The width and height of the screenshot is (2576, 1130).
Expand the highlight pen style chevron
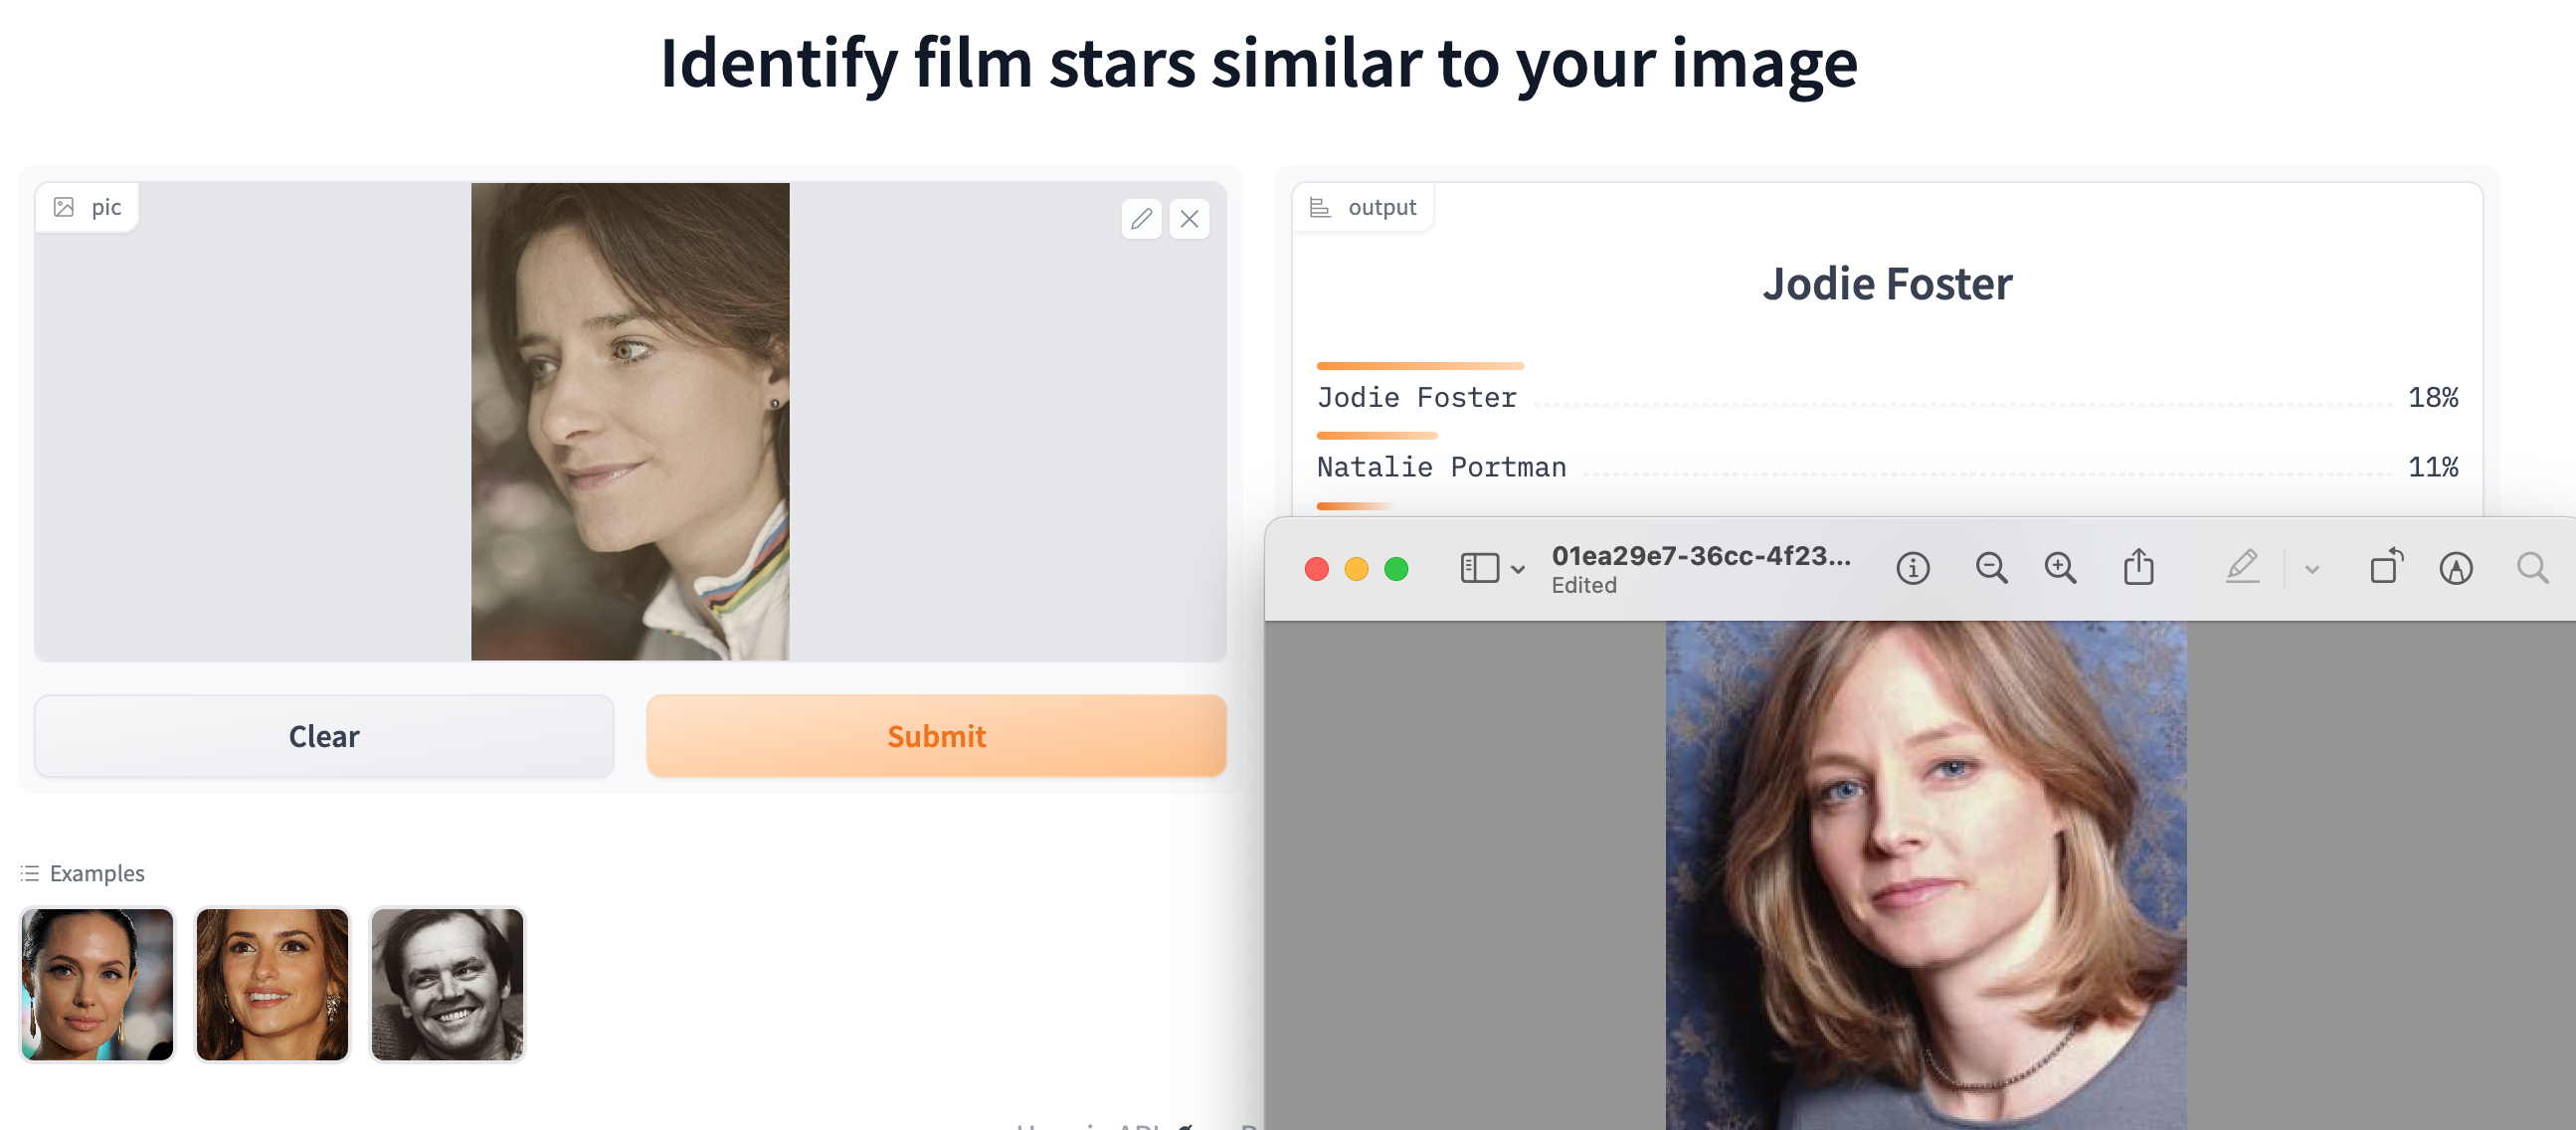(x=2312, y=569)
